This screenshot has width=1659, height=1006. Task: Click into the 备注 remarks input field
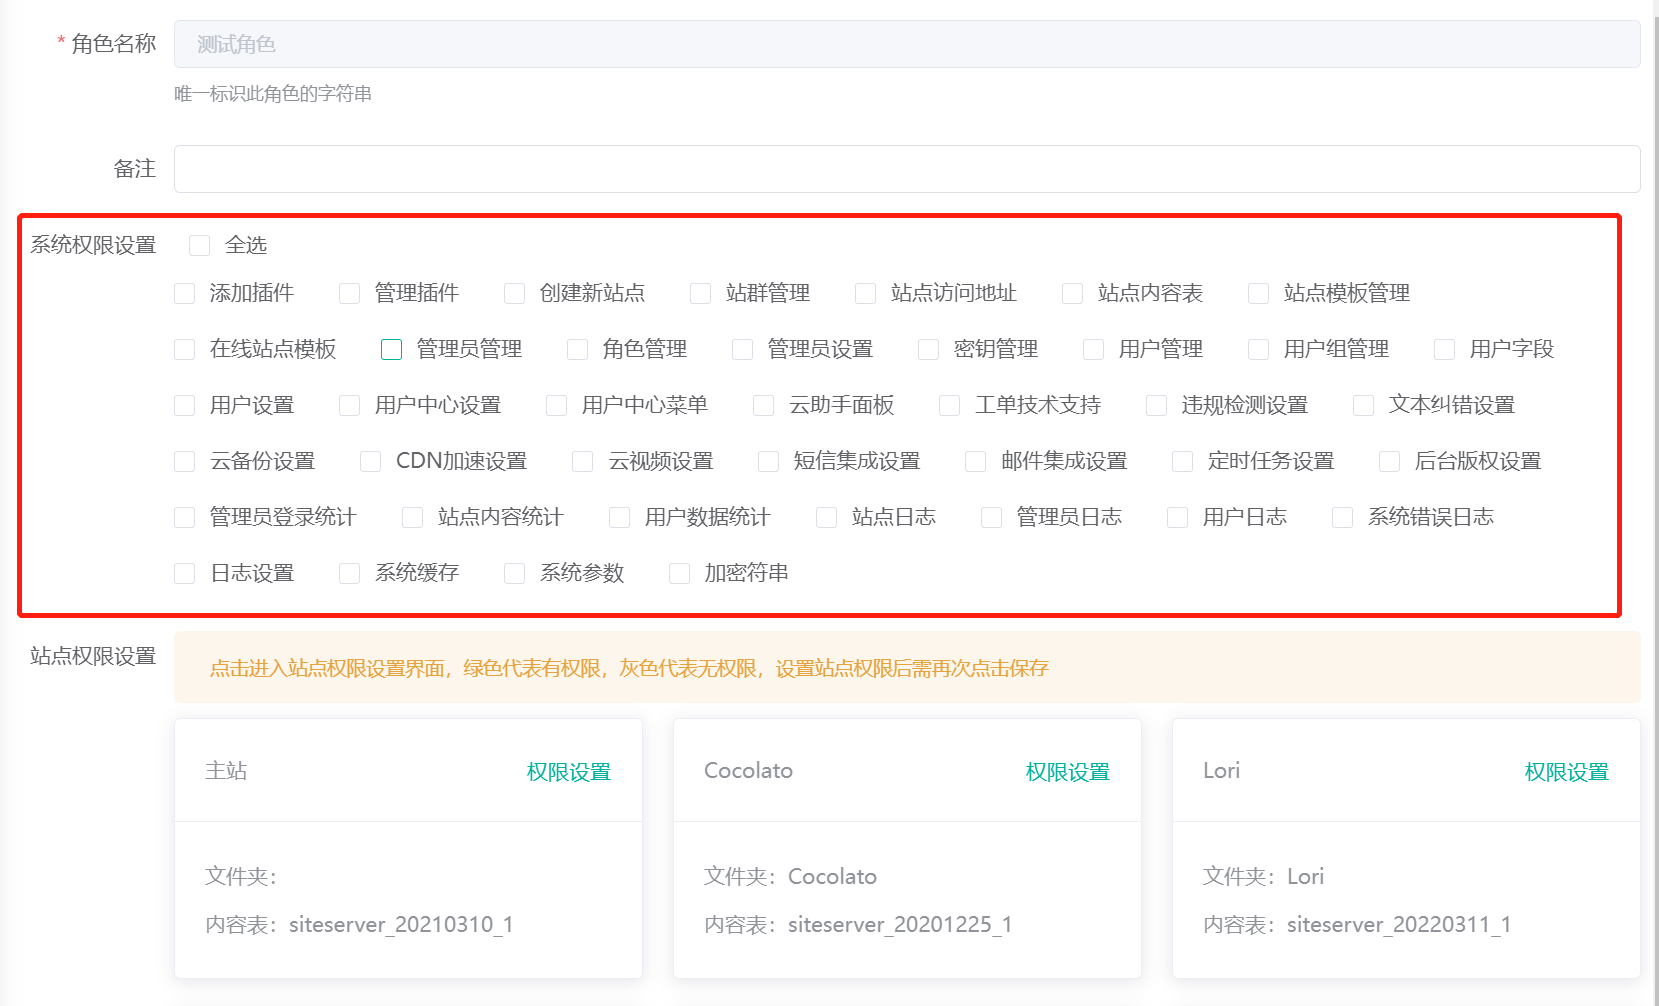tap(906, 169)
